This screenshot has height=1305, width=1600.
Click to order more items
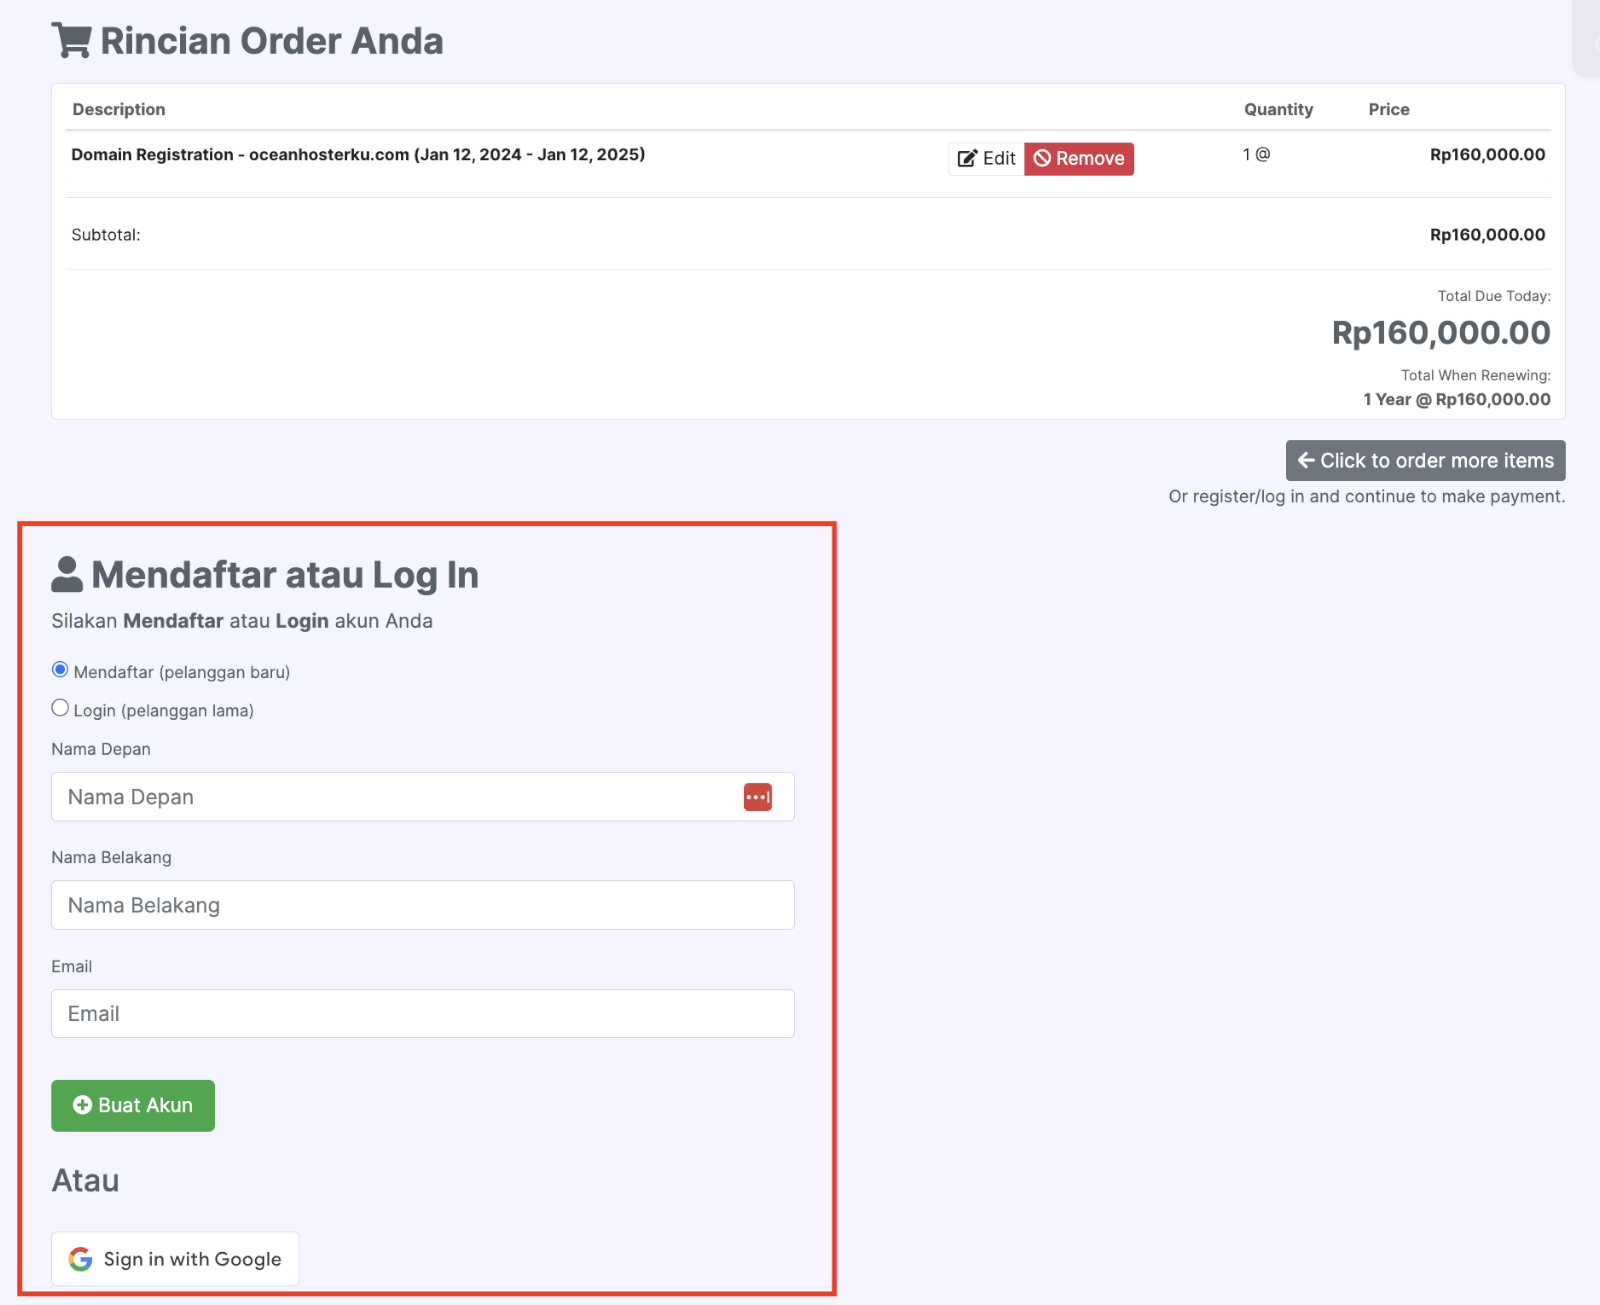(x=1426, y=460)
